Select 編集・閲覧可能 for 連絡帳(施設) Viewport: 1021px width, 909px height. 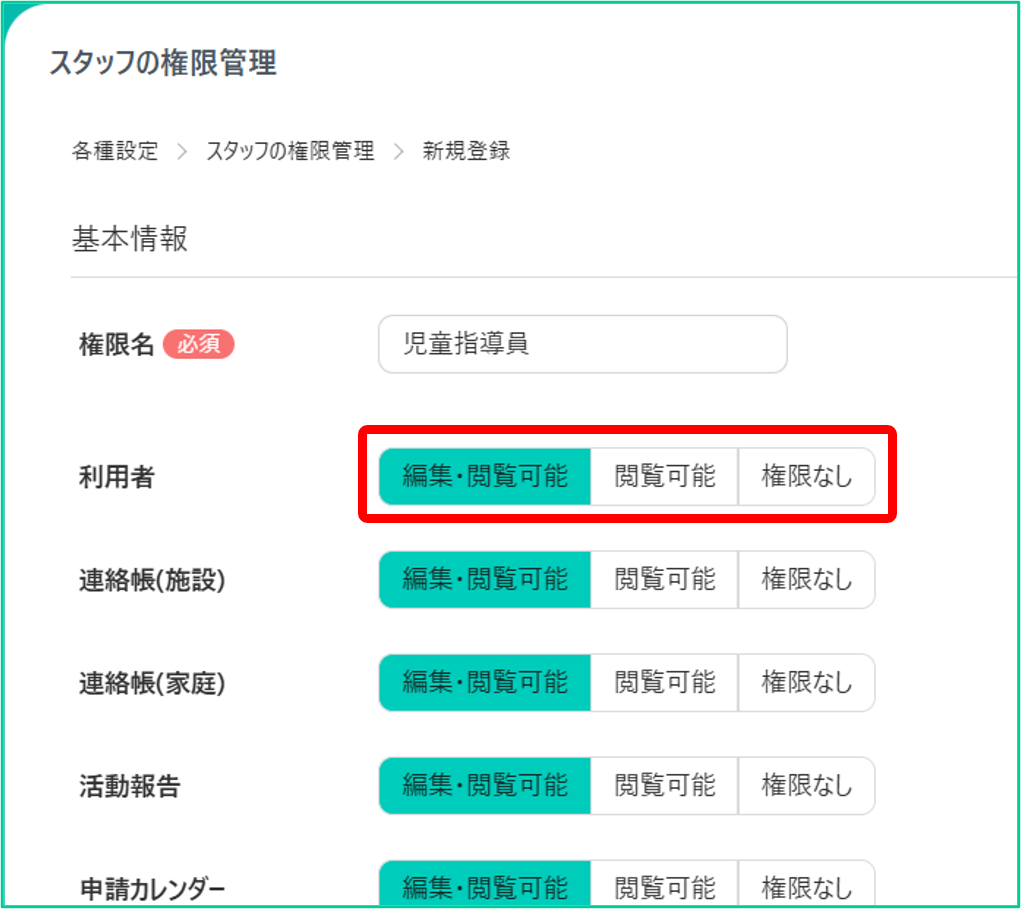click(x=485, y=580)
